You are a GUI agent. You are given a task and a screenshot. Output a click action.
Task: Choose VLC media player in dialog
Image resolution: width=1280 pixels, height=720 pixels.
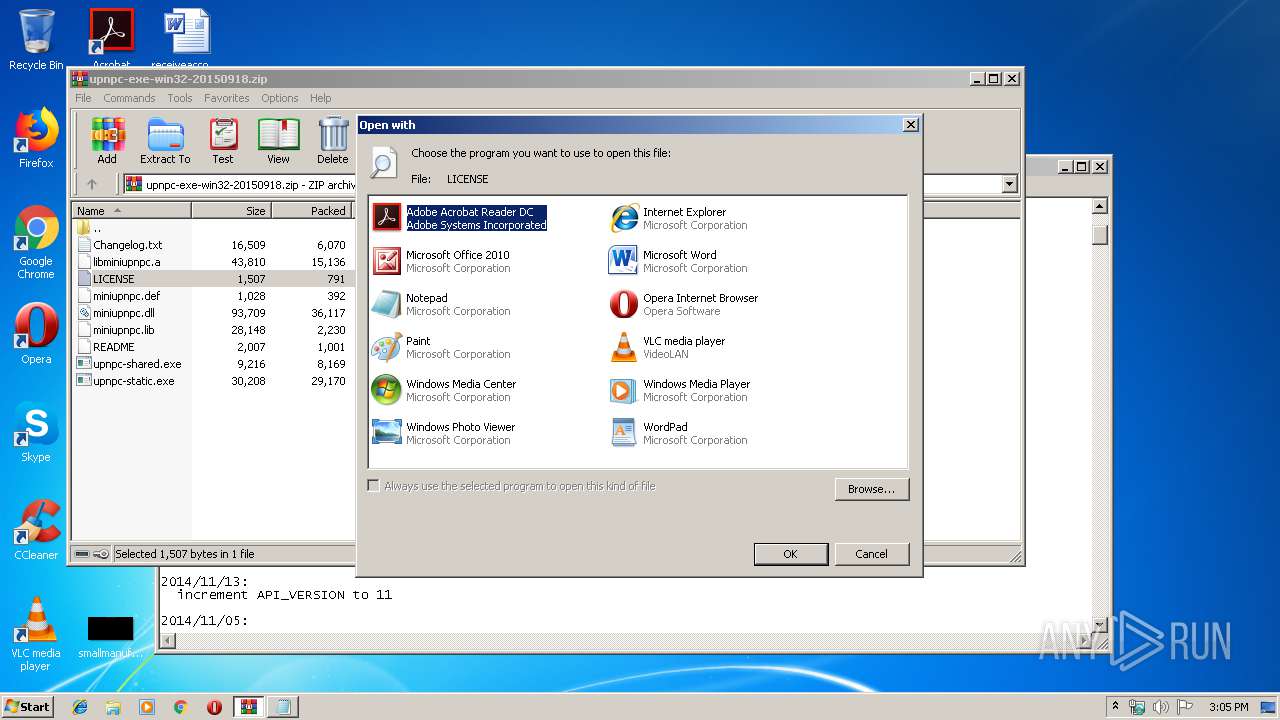click(x=668, y=347)
